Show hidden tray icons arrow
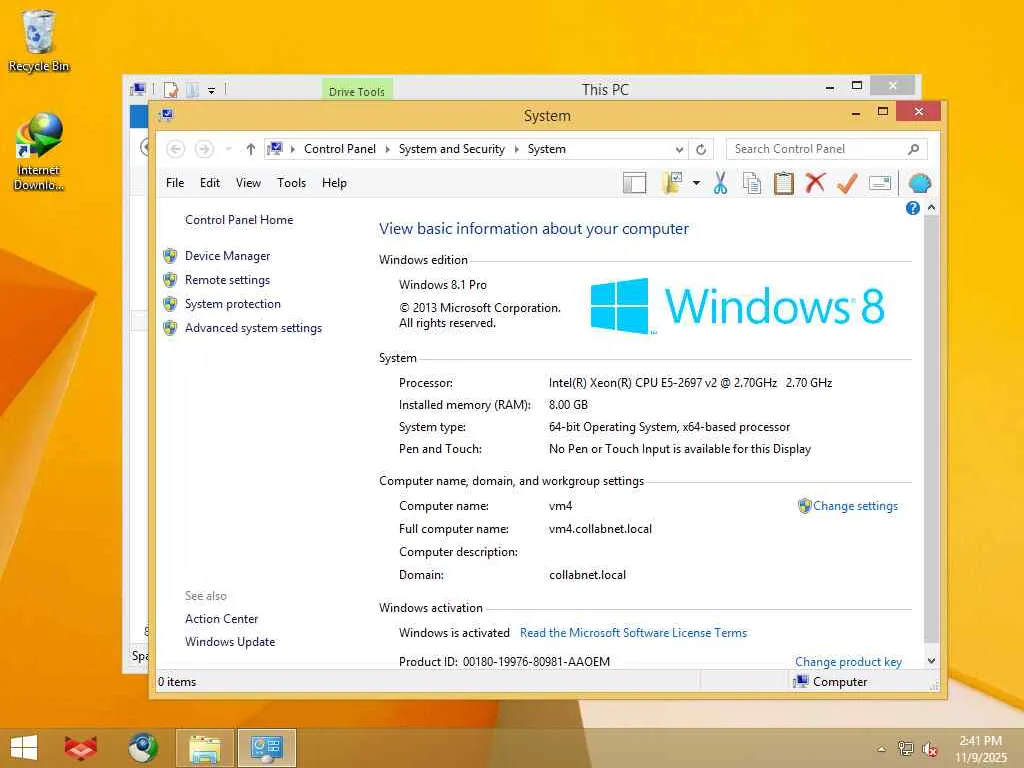The height and width of the screenshot is (768, 1024). [882, 749]
